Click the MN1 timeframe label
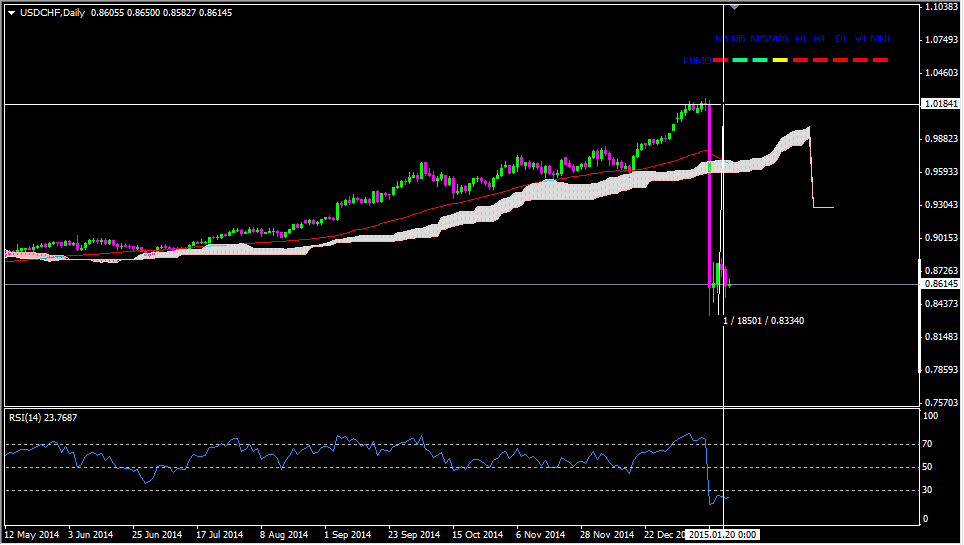964x545 pixels. pyautogui.click(x=880, y=39)
